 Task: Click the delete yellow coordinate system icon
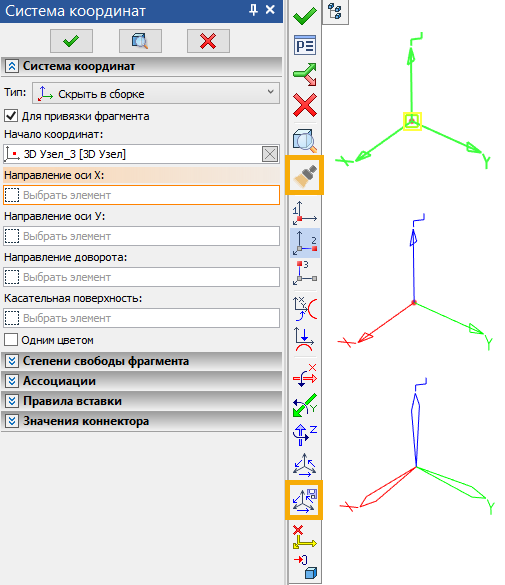tap(304, 537)
